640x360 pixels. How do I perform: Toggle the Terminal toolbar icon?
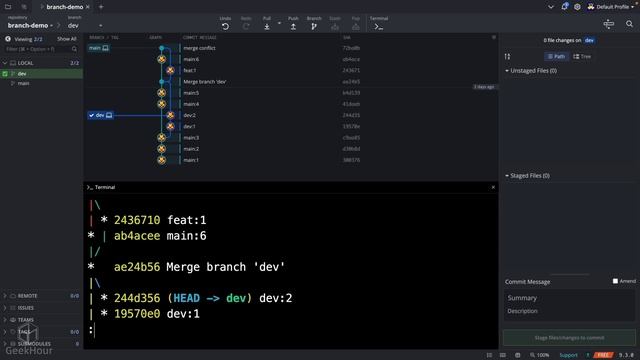(x=379, y=27)
